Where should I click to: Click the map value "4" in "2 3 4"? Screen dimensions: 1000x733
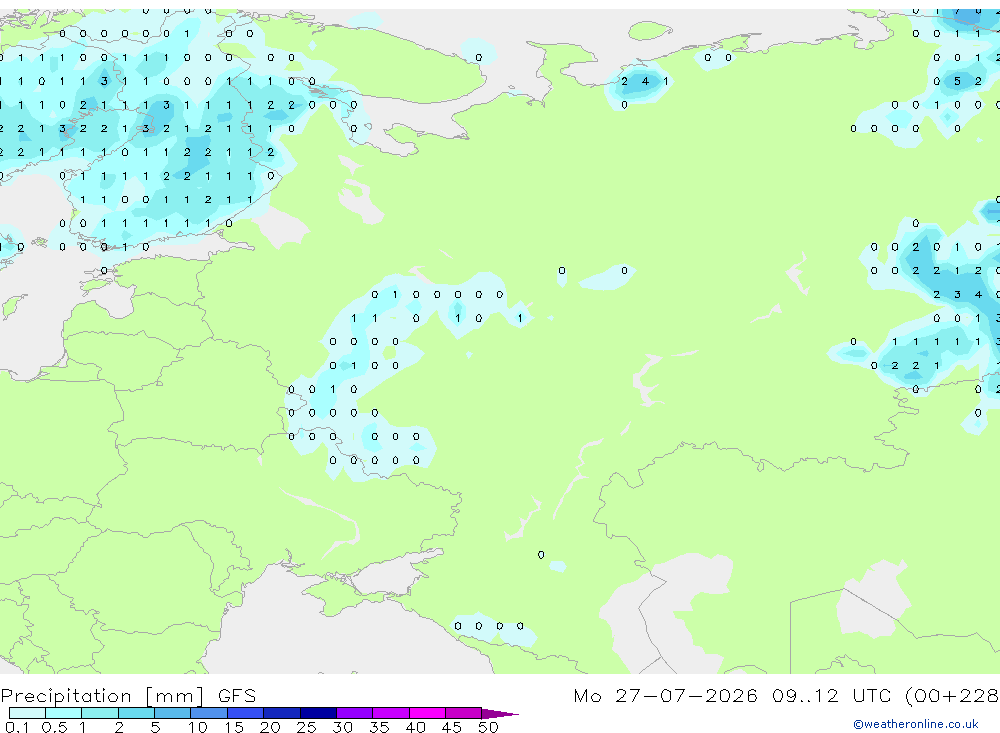coord(978,294)
